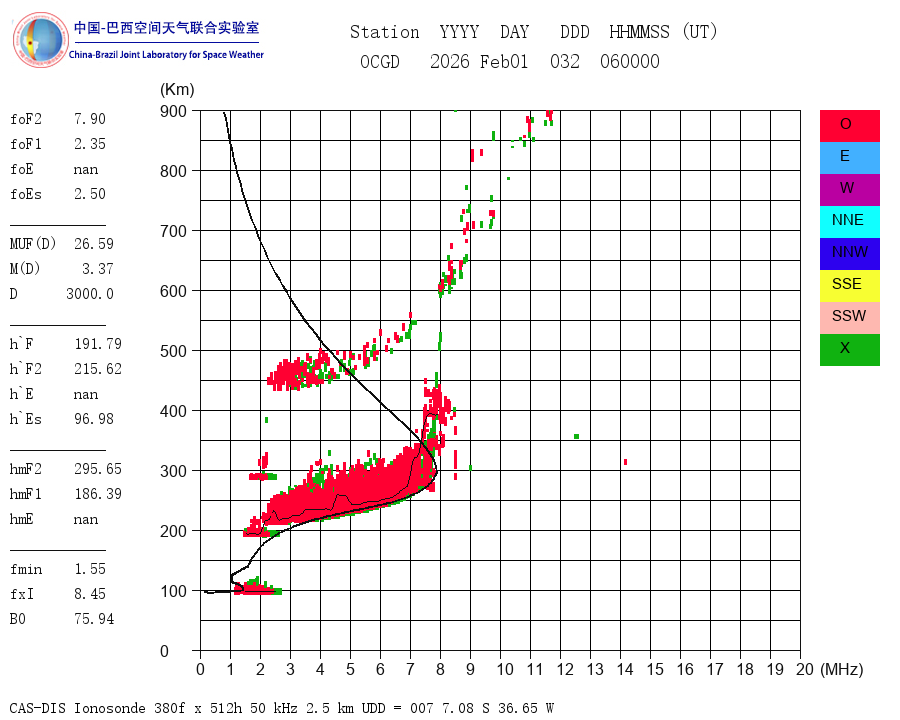Click the hmF1 value 186.39
The width and height of the screenshot is (900, 720).
98,493
